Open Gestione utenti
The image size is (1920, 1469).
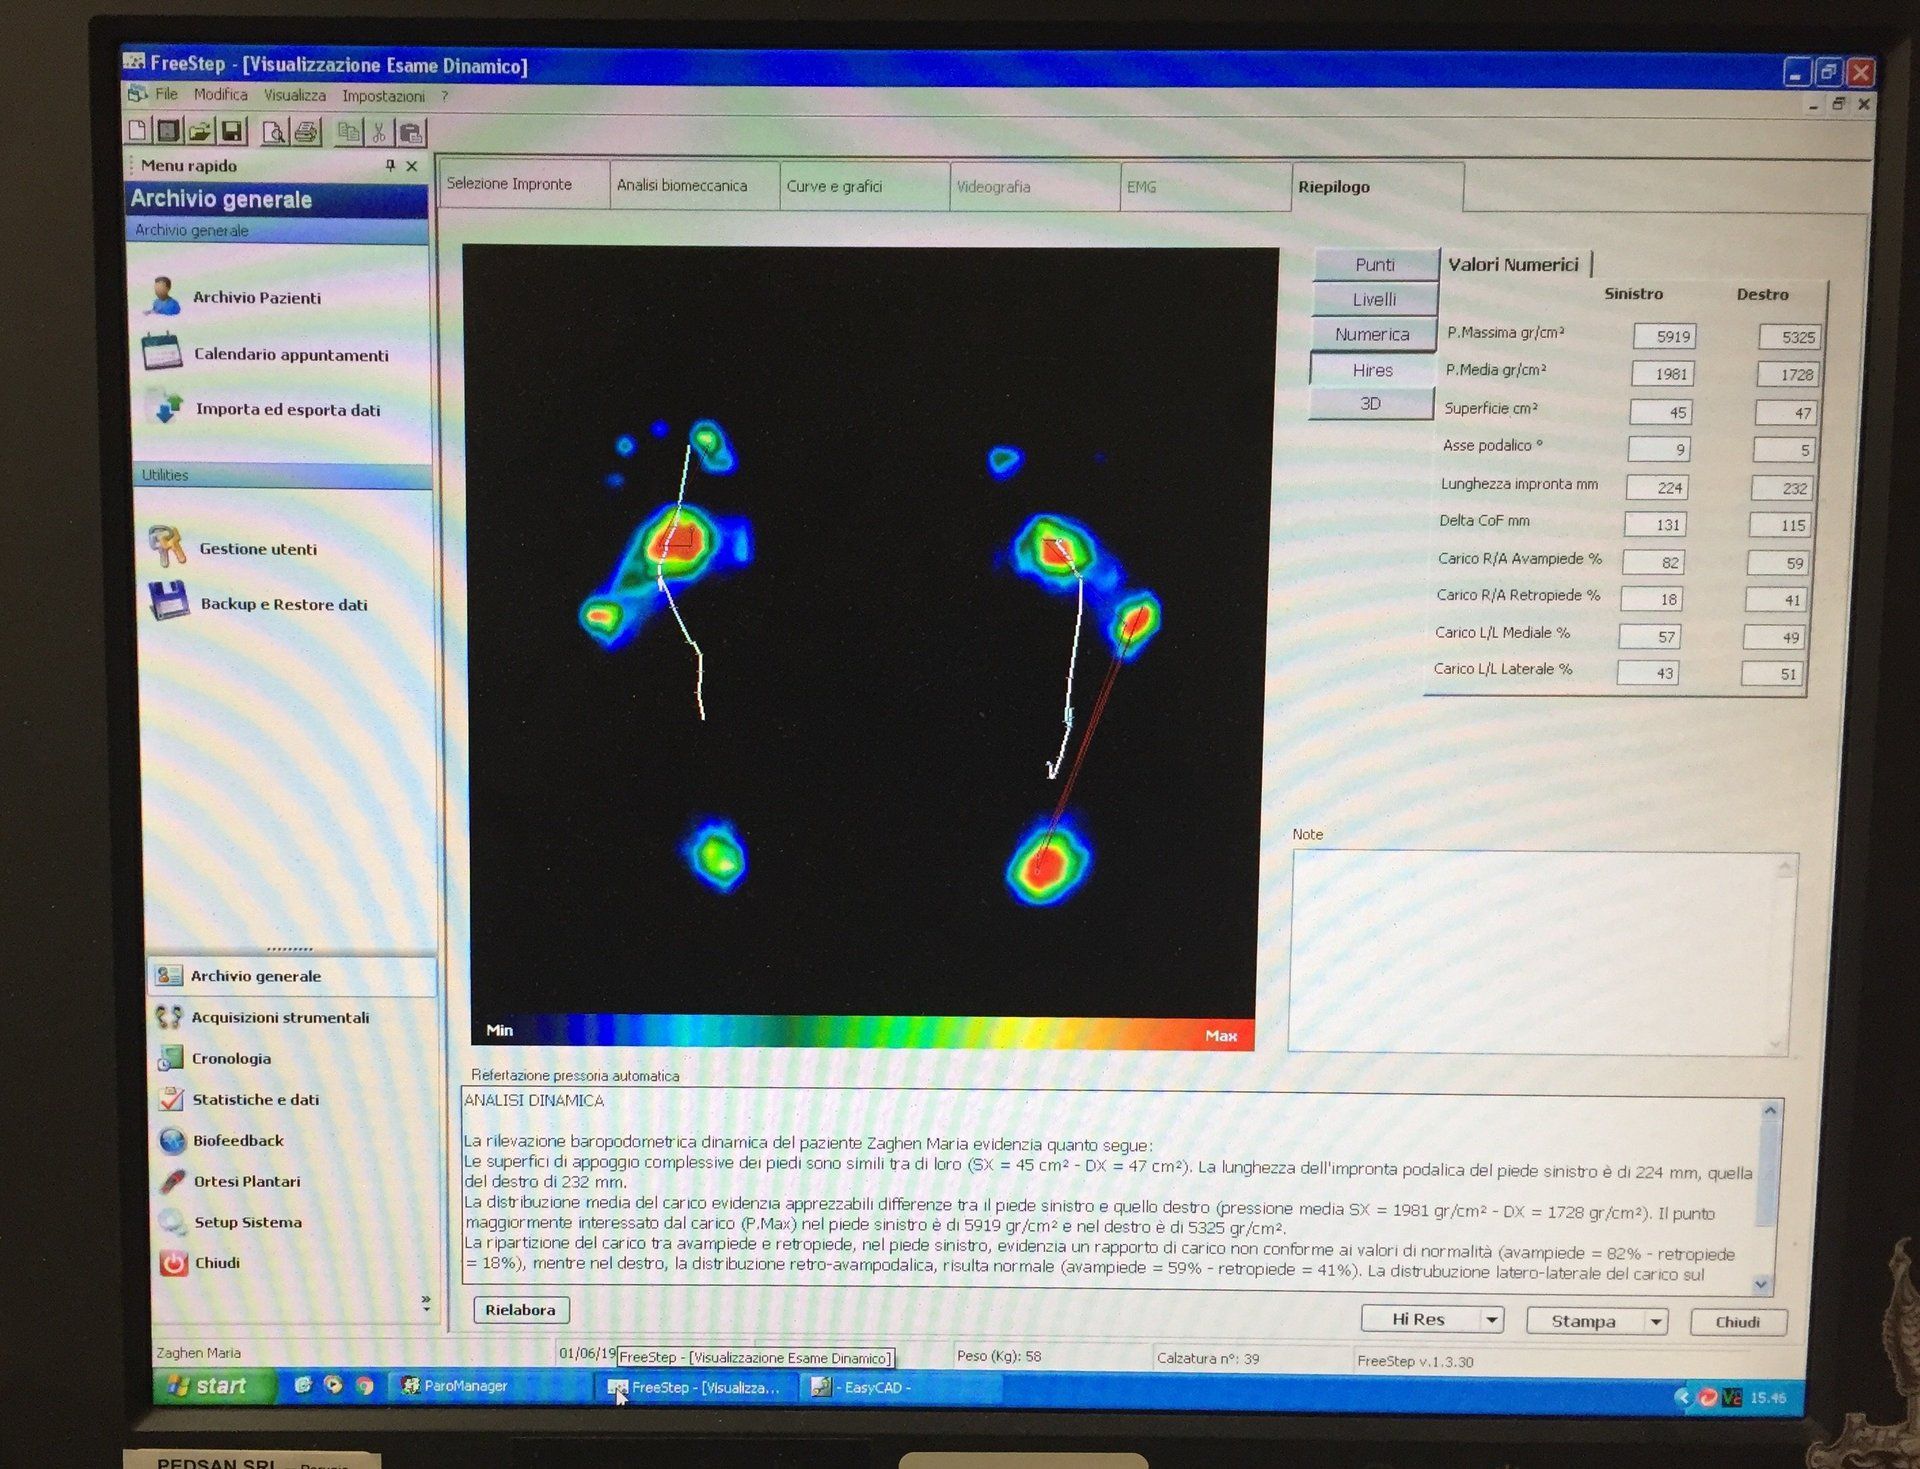233,548
